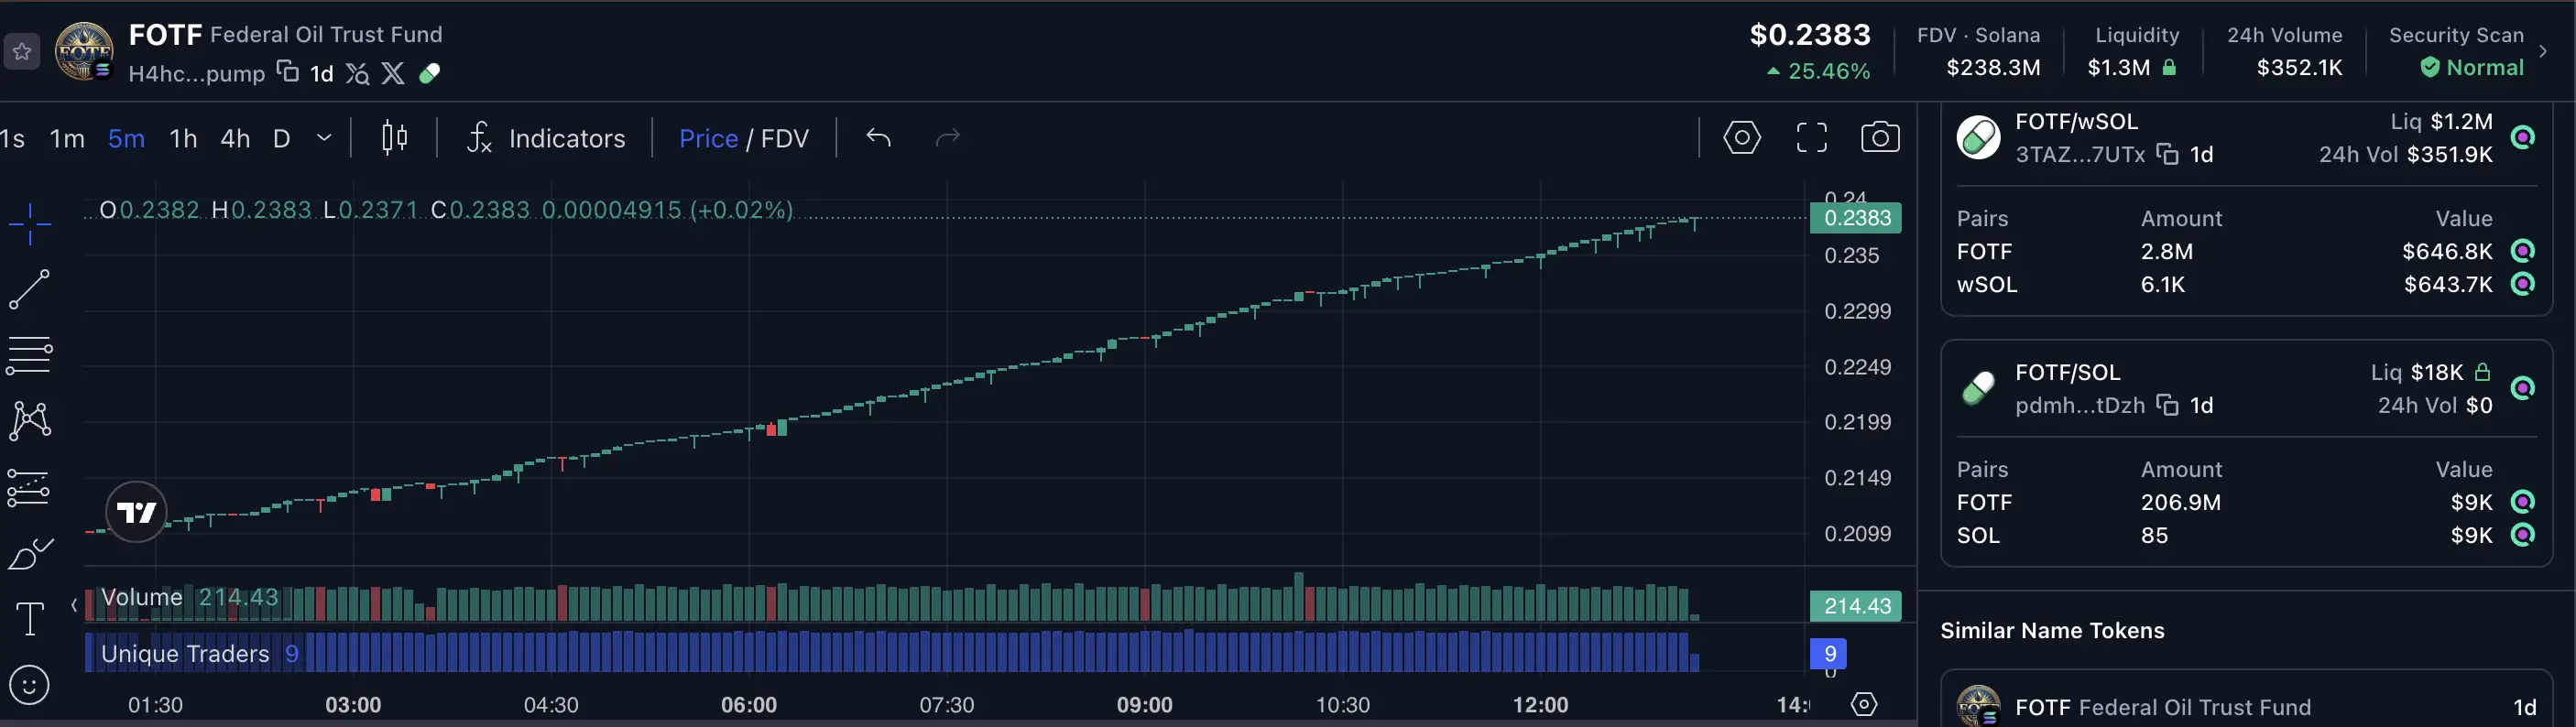Image resolution: width=2576 pixels, height=727 pixels.
Task: Click the 0.2383 current price label
Action: [x=1856, y=218]
